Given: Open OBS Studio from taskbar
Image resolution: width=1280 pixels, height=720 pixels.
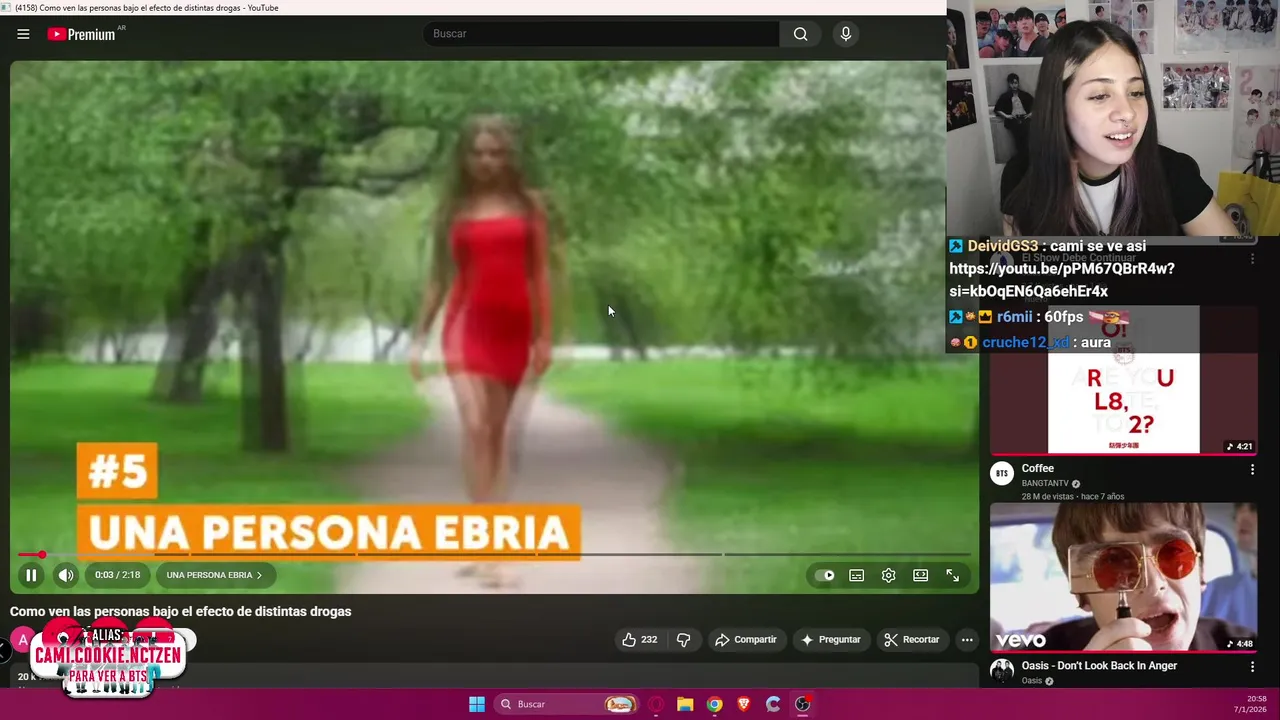Looking at the screenshot, I should click(802, 704).
